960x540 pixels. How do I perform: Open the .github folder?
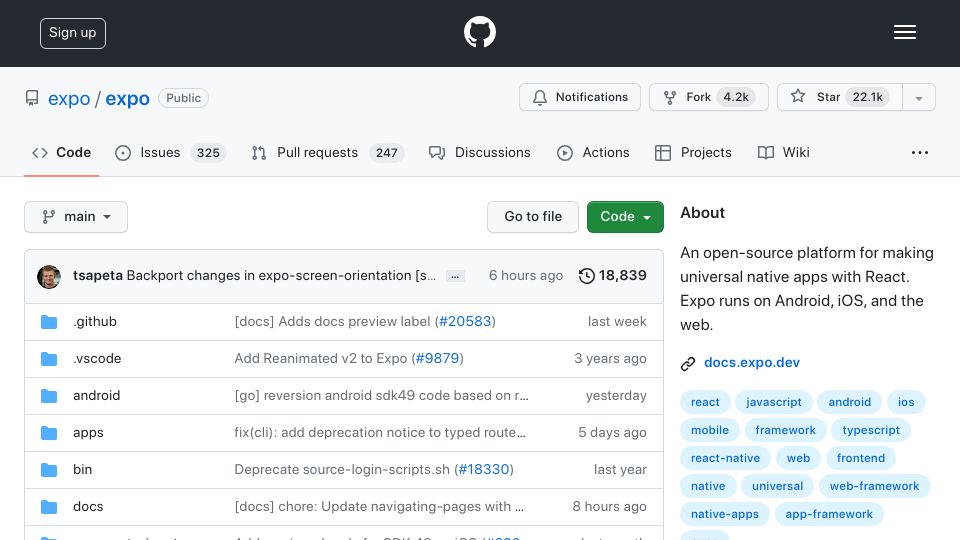point(95,321)
